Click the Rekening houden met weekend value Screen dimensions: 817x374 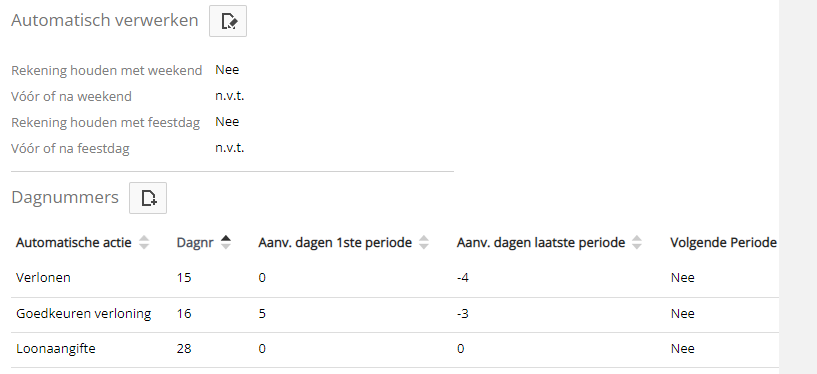point(227,70)
